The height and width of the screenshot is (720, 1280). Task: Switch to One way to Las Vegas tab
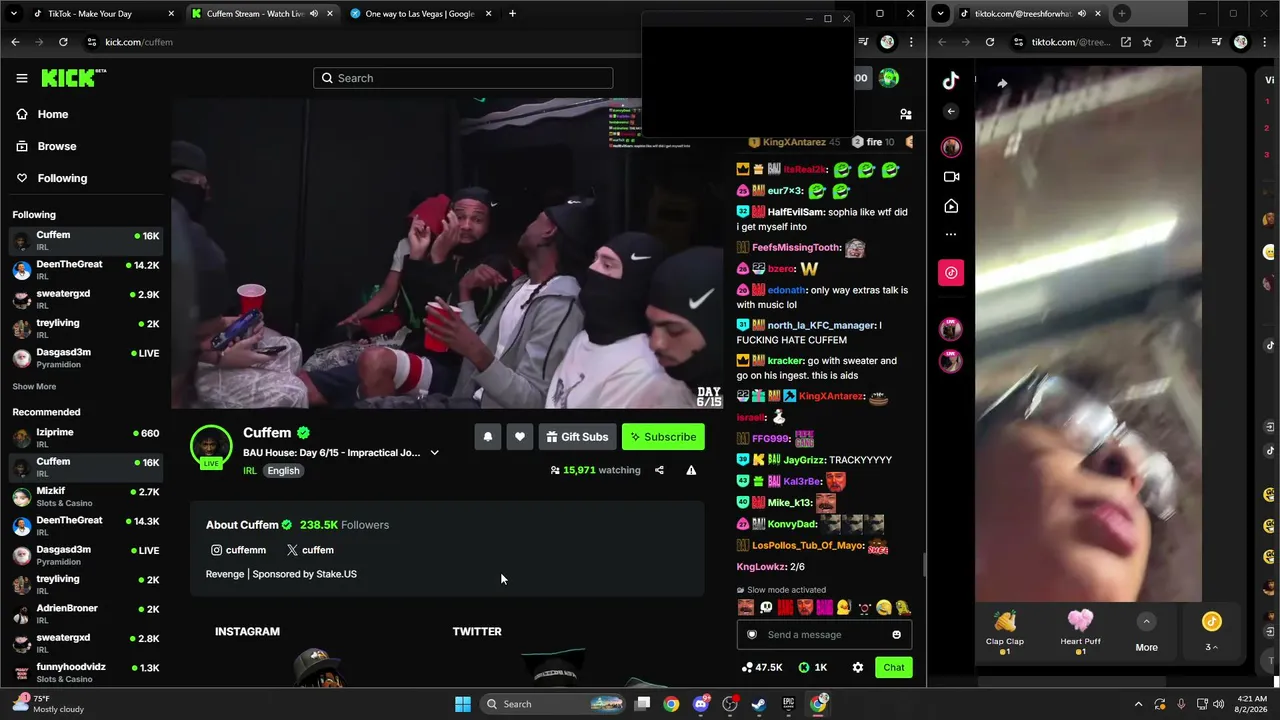tap(419, 14)
